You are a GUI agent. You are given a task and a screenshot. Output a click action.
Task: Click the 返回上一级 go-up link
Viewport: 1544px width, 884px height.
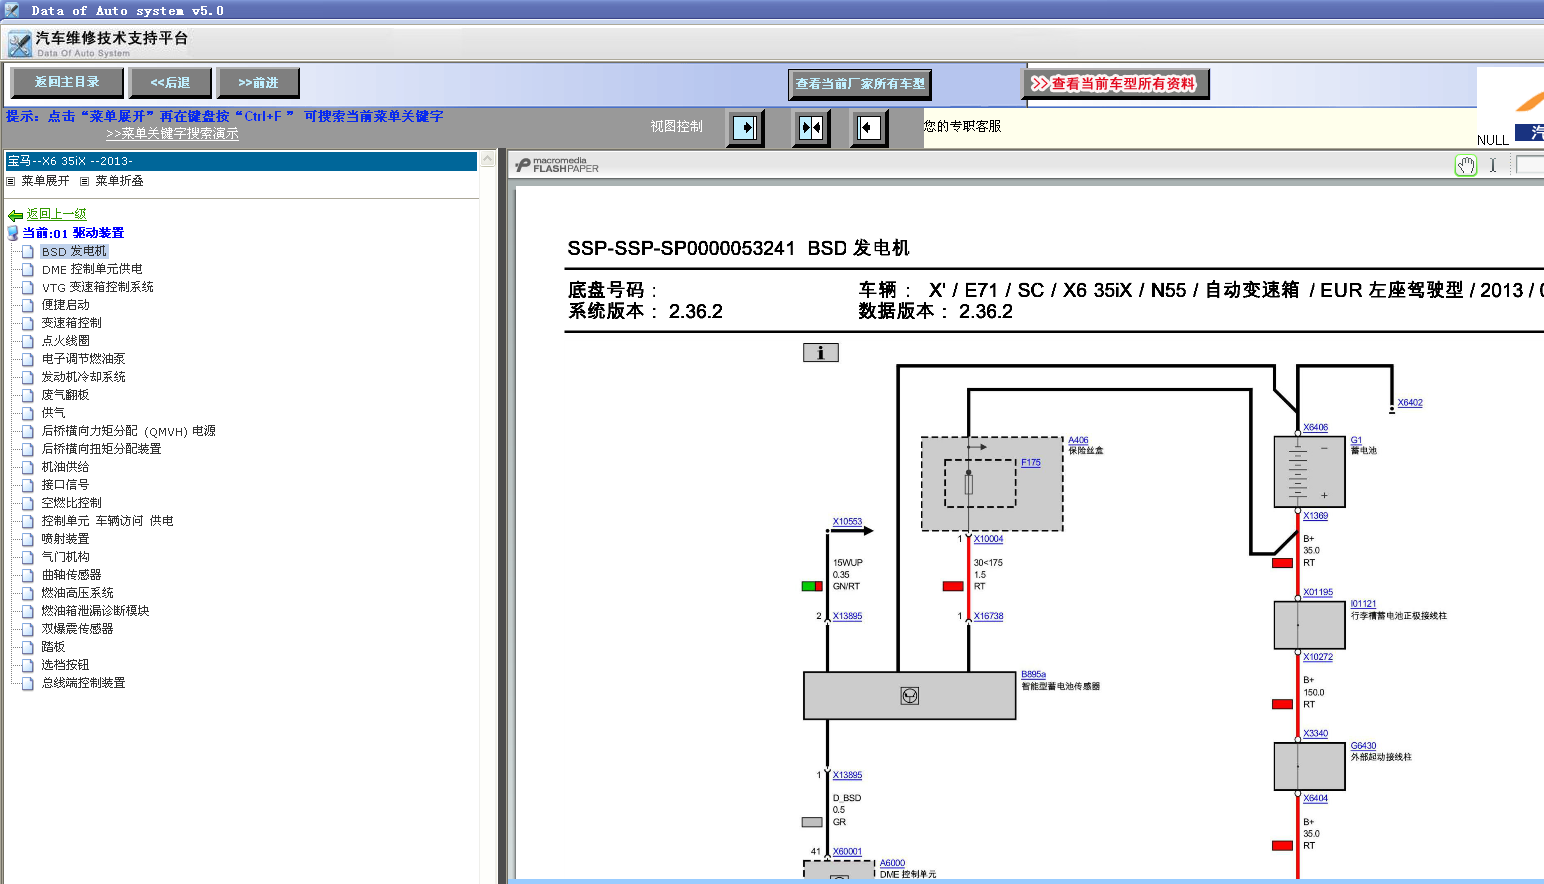[57, 214]
